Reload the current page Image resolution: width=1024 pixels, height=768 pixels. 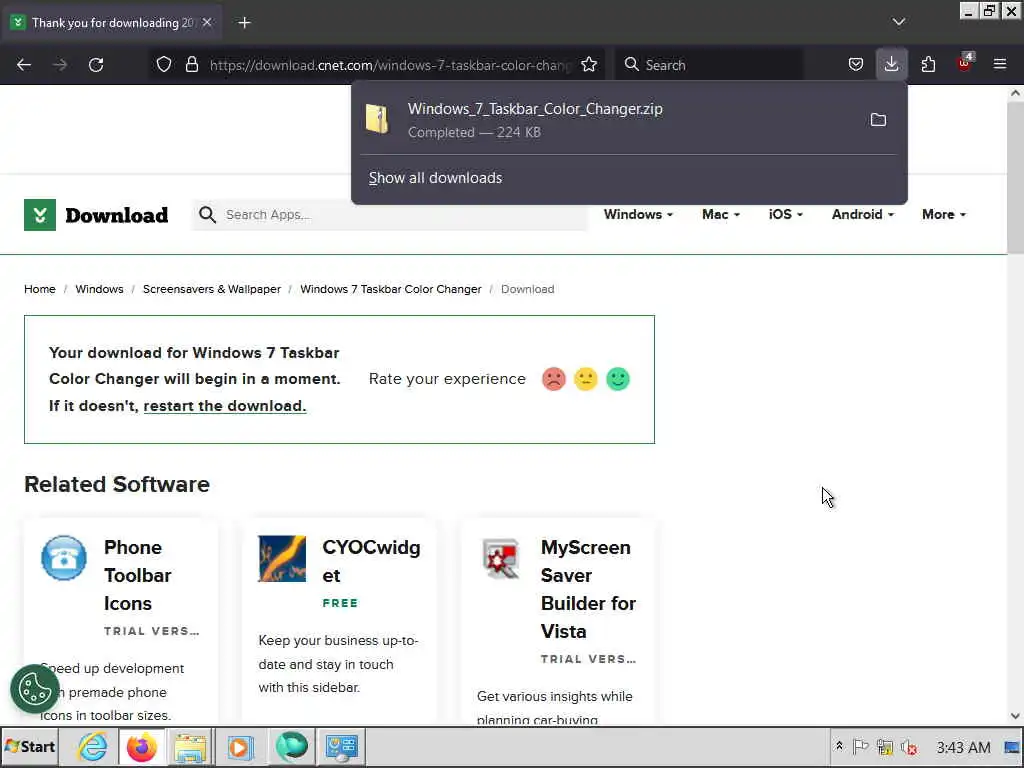point(96,65)
